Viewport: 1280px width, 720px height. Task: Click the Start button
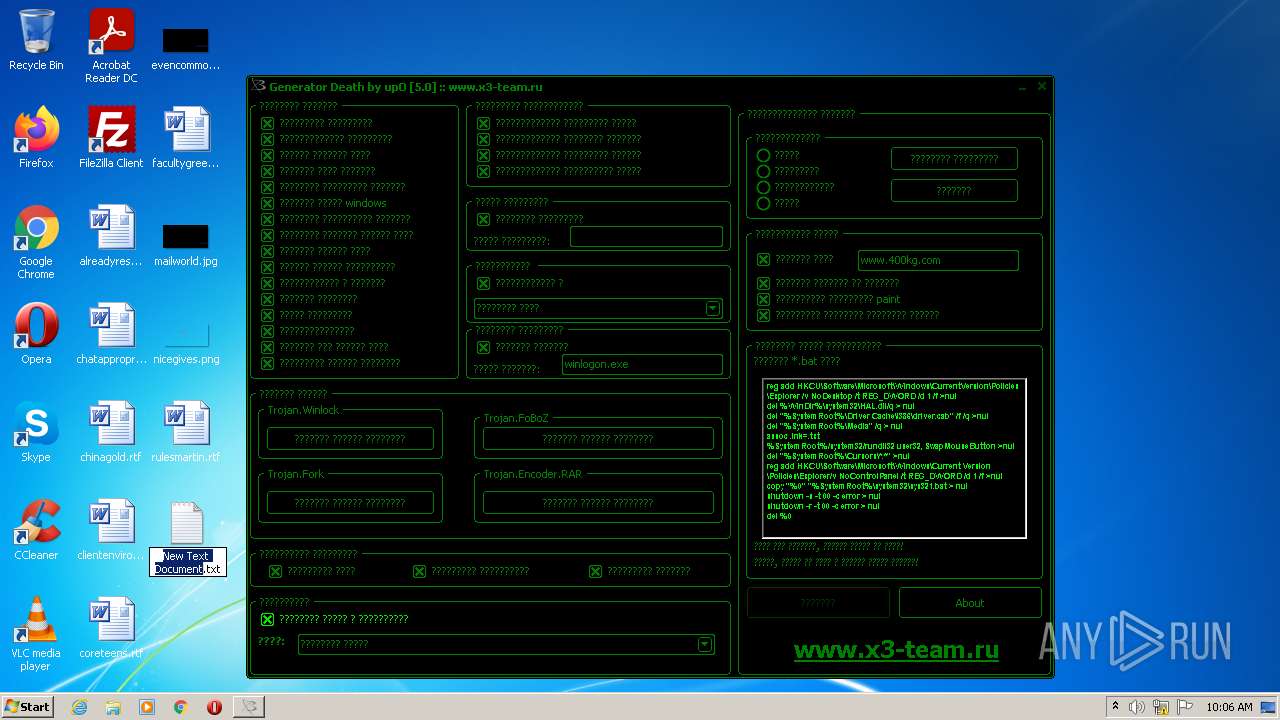click(28, 707)
